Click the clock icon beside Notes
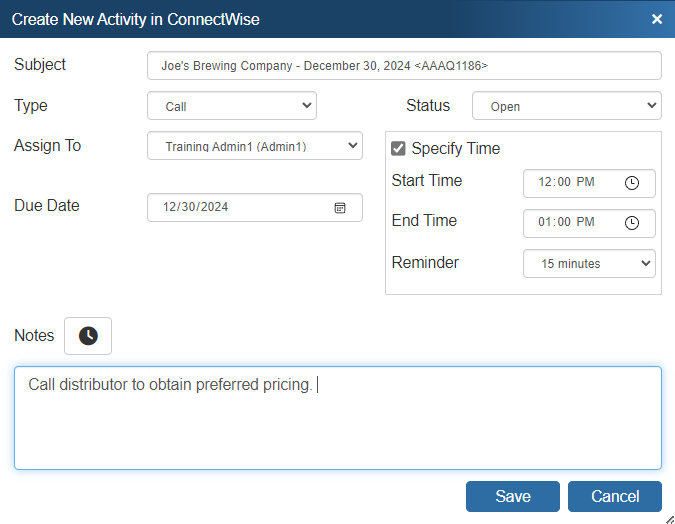The height and width of the screenshot is (524, 675). pyautogui.click(x=88, y=336)
